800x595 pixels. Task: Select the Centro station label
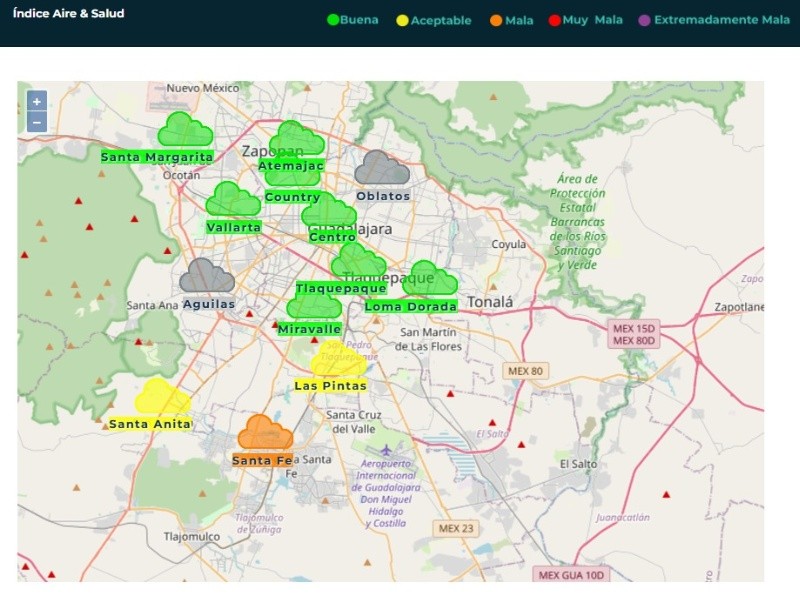332,237
